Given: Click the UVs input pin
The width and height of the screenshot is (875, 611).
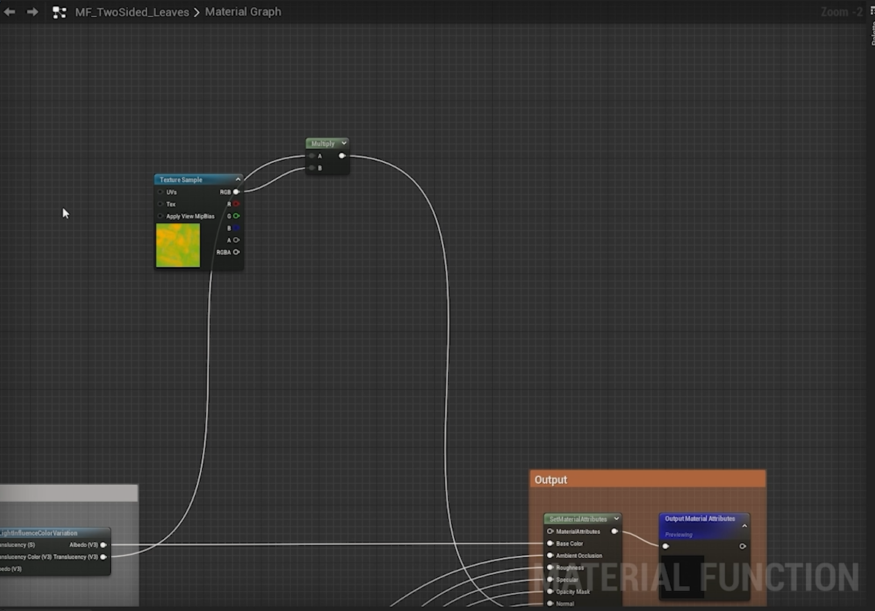Looking at the screenshot, I should coord(161,192).
